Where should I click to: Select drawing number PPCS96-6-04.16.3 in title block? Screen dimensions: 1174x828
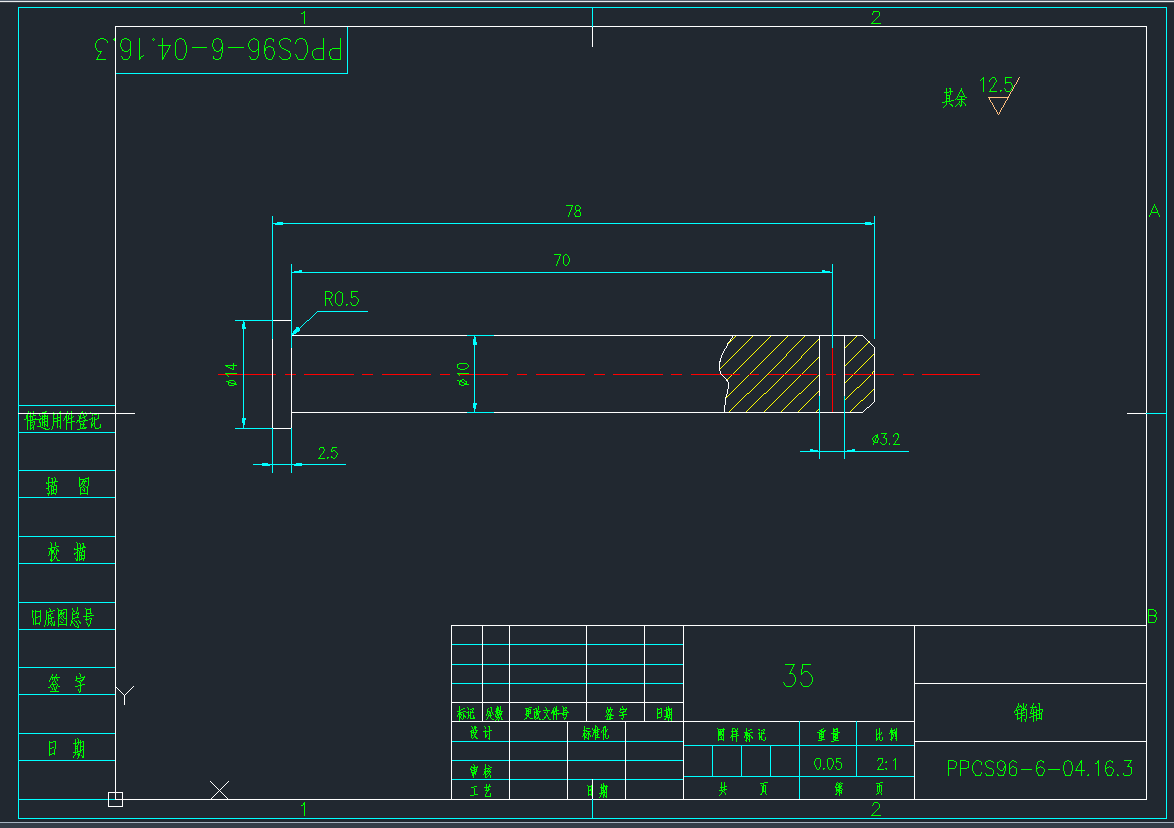[x=1039, y=768]
